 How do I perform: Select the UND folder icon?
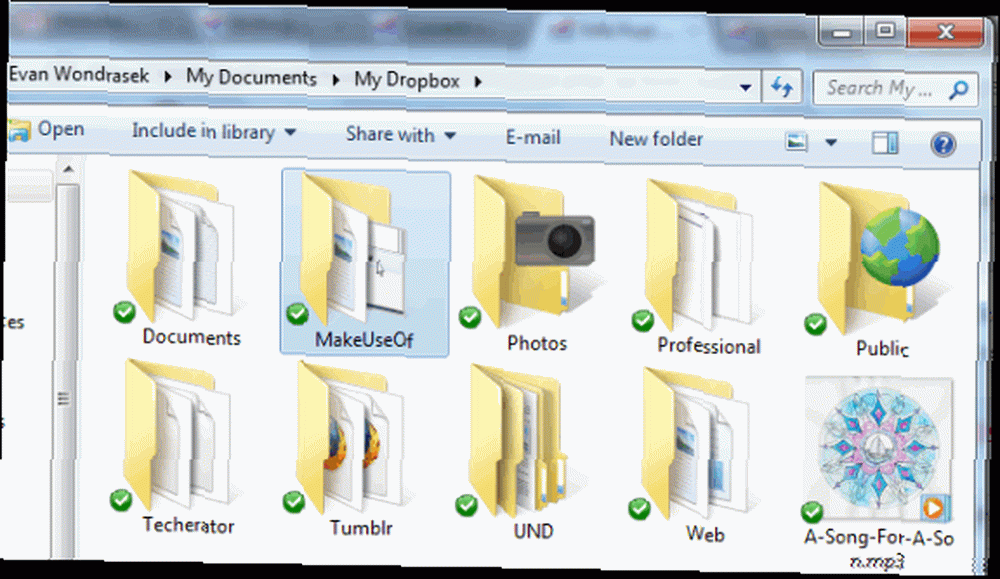point(518,440)
